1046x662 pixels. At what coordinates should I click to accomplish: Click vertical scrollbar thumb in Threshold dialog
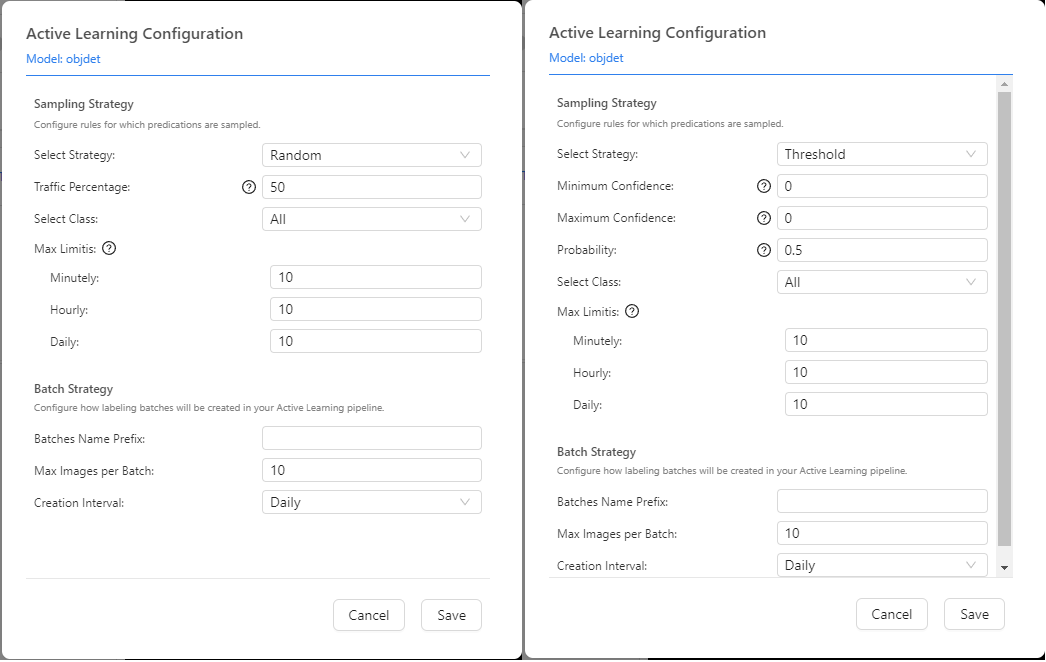click(1005, 319)
